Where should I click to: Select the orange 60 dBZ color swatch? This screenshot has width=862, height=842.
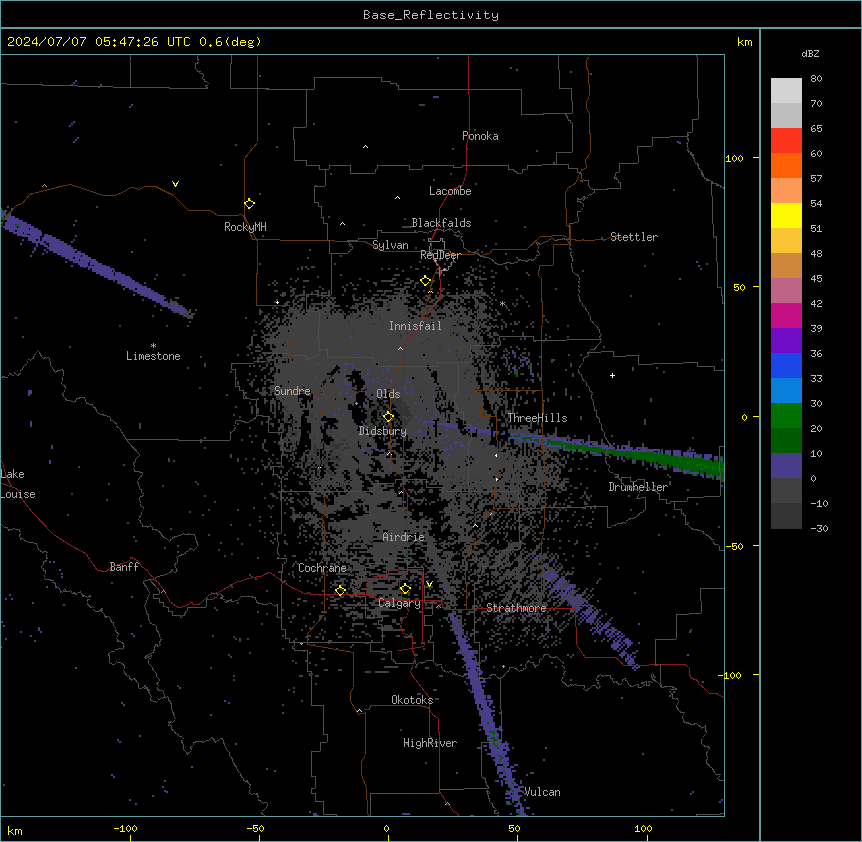click(786, 165)
